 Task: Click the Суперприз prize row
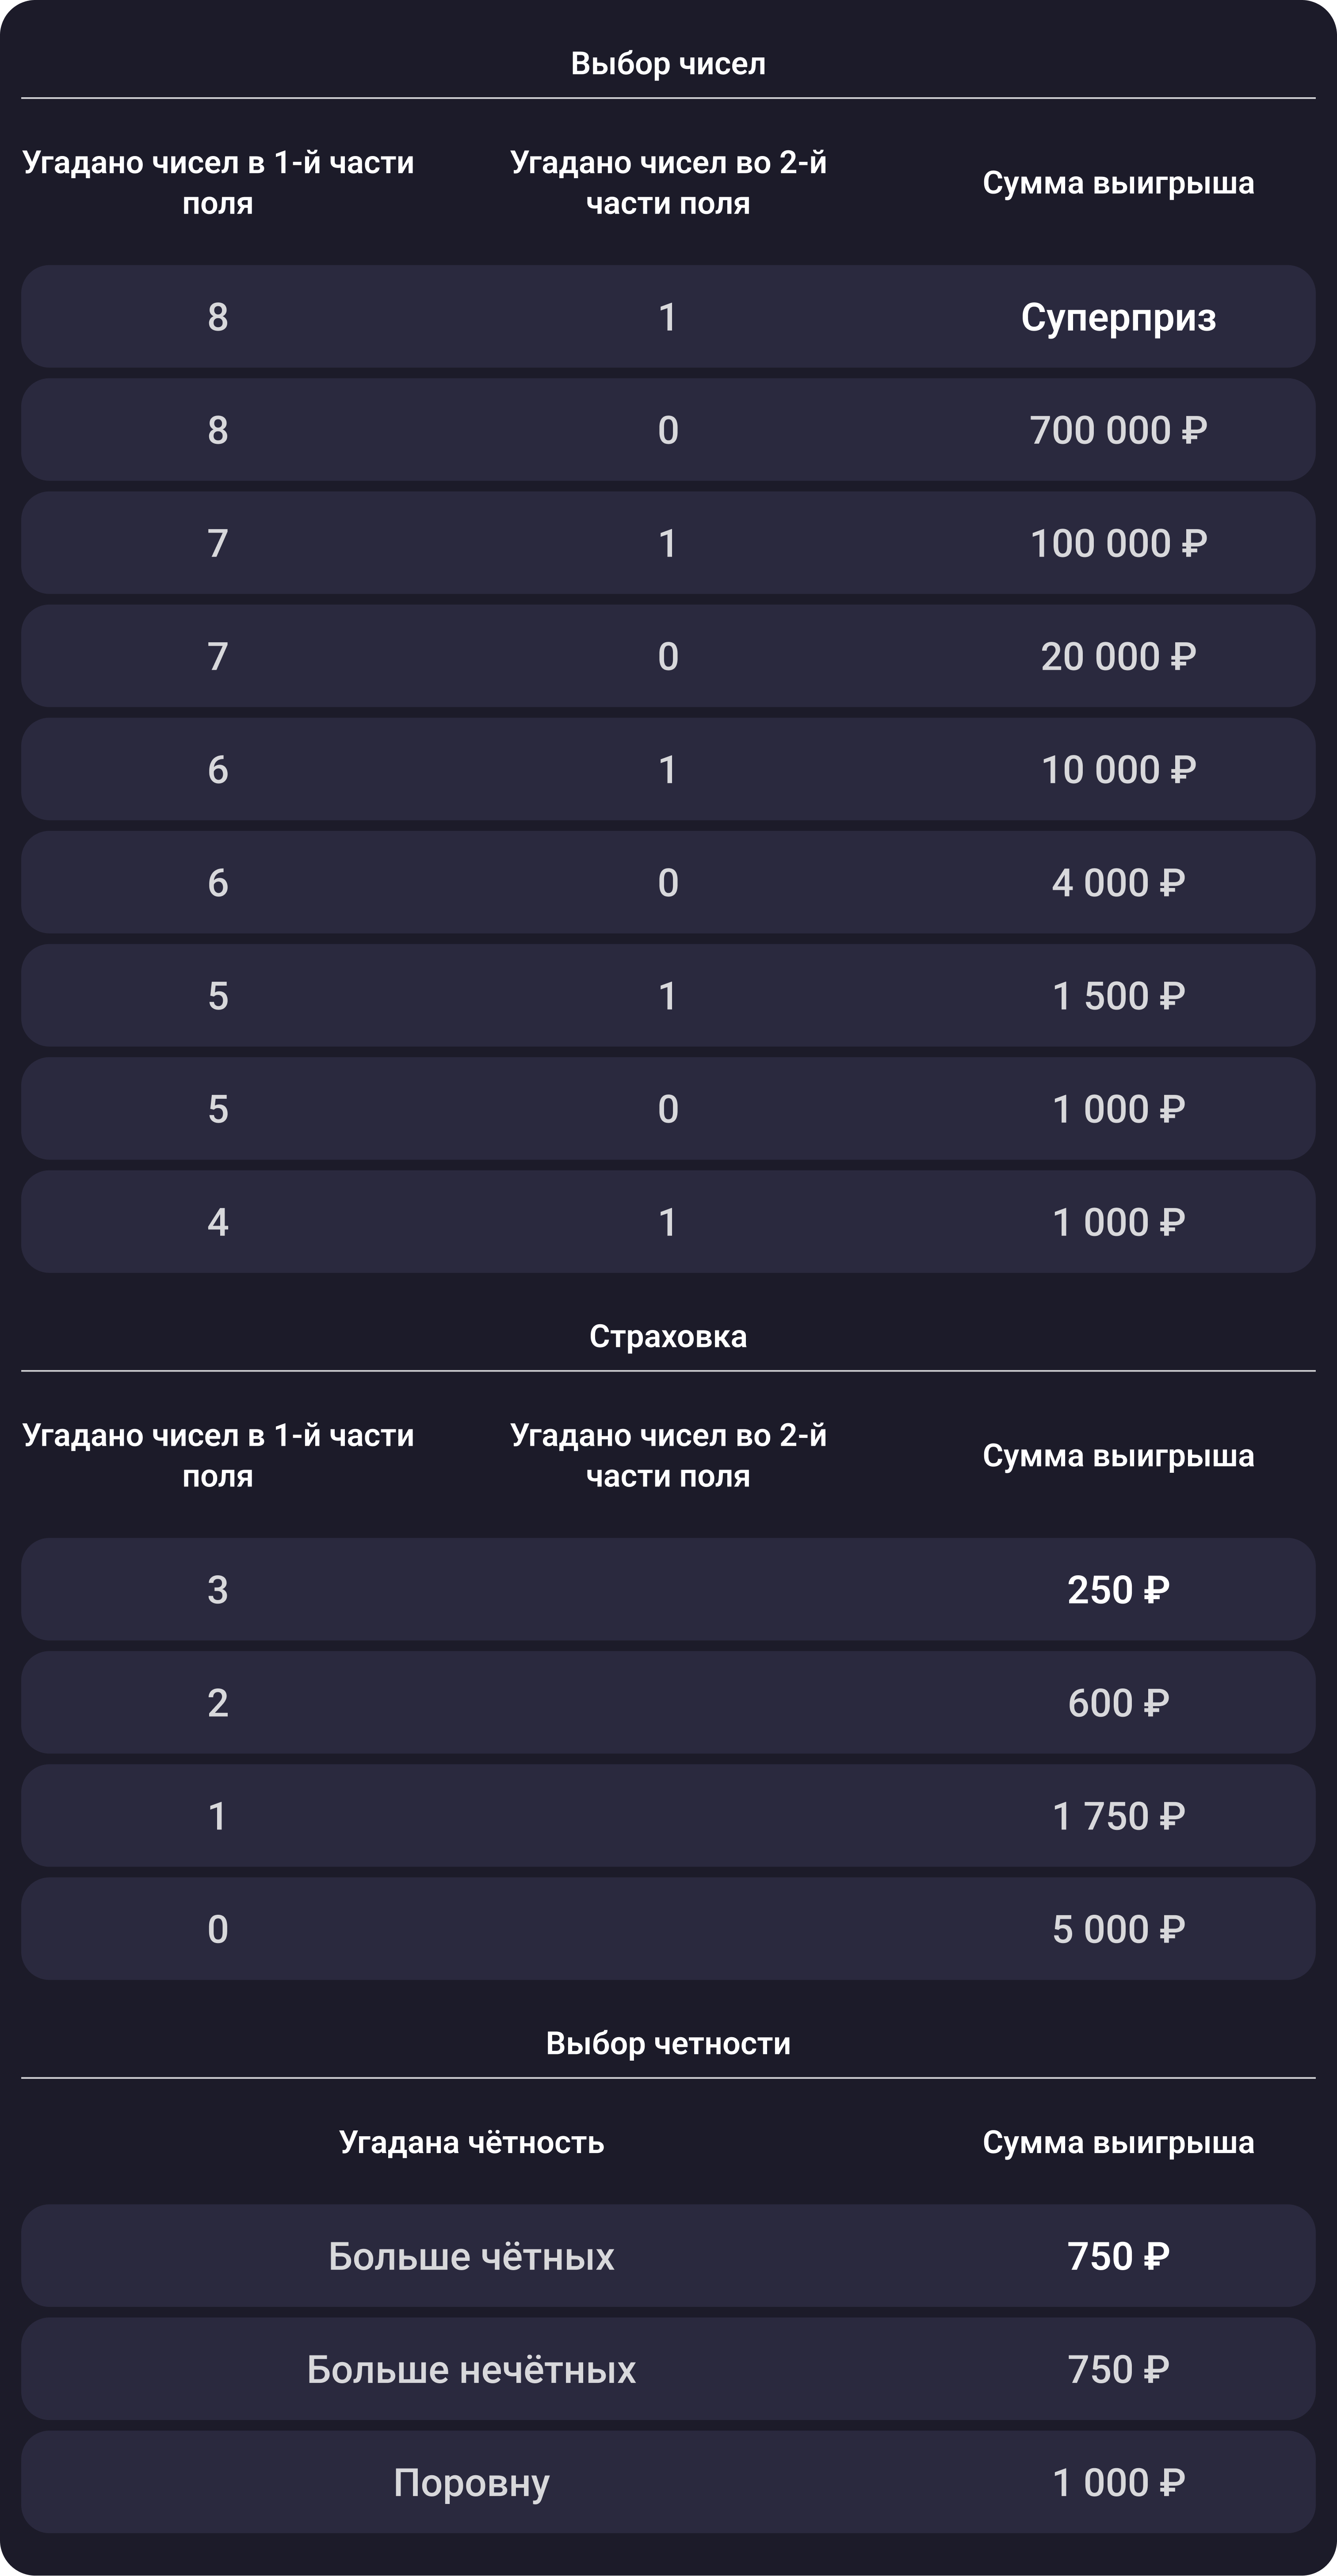coord(668,317)
